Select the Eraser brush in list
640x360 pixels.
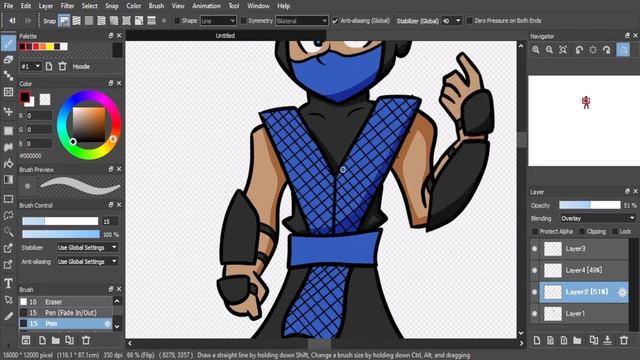coord(65,302)
